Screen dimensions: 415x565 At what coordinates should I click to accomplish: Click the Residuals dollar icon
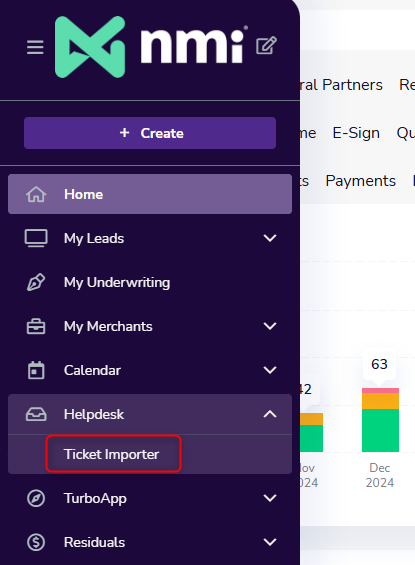36,542
